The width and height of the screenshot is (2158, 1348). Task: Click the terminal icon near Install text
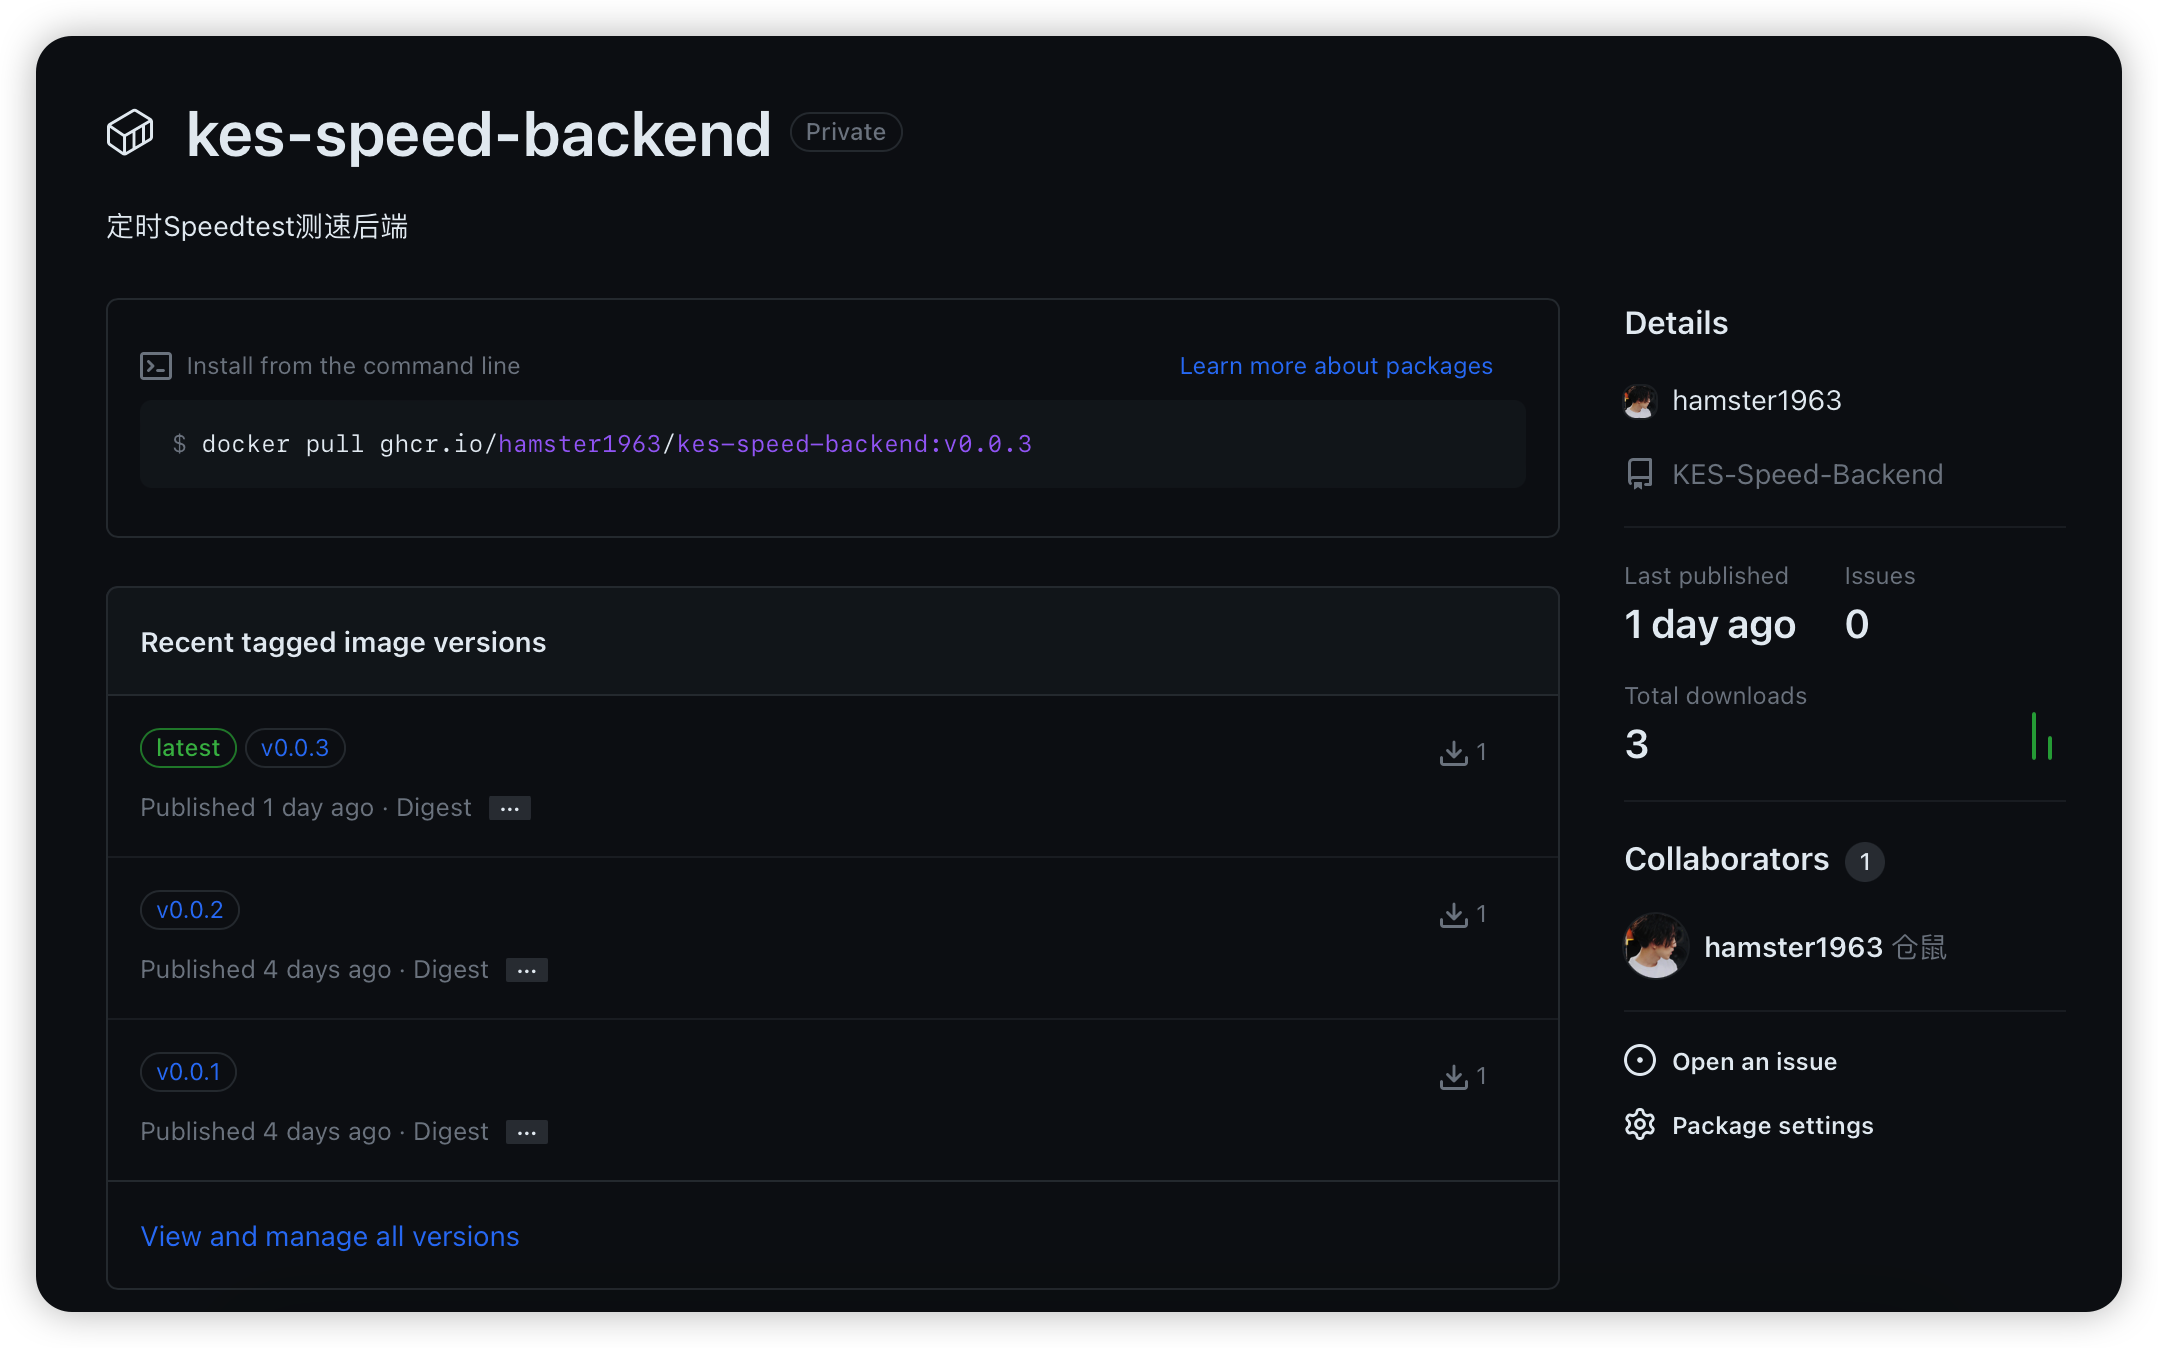point(156,366)
